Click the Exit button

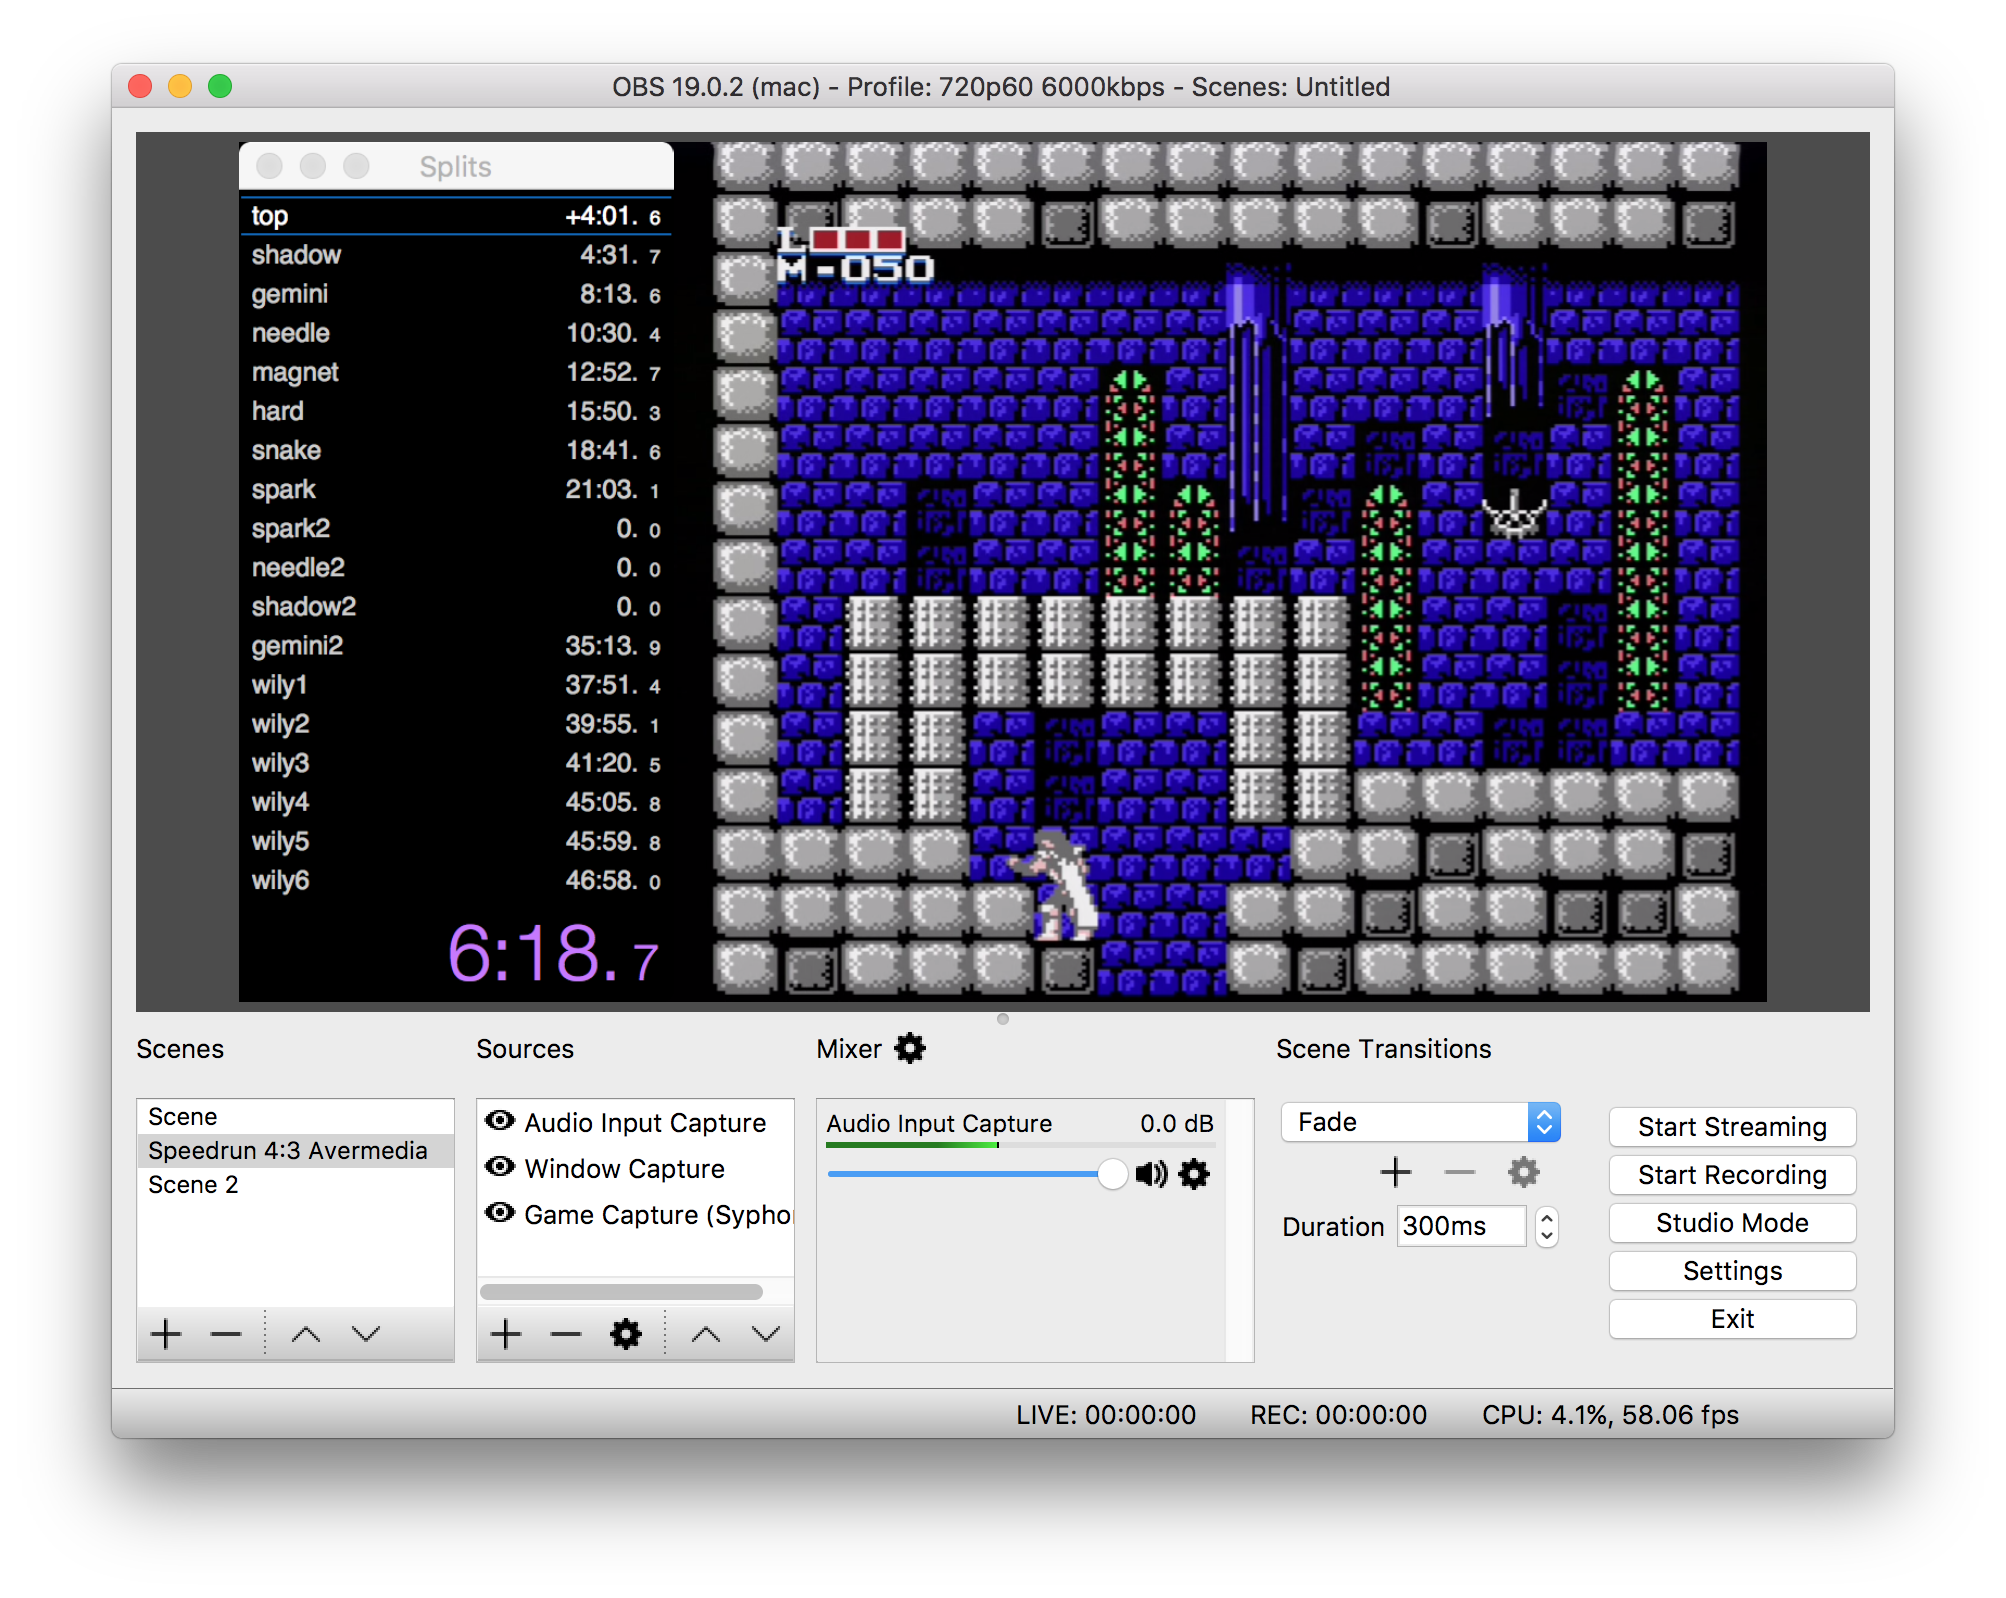pos(1732,1319)
